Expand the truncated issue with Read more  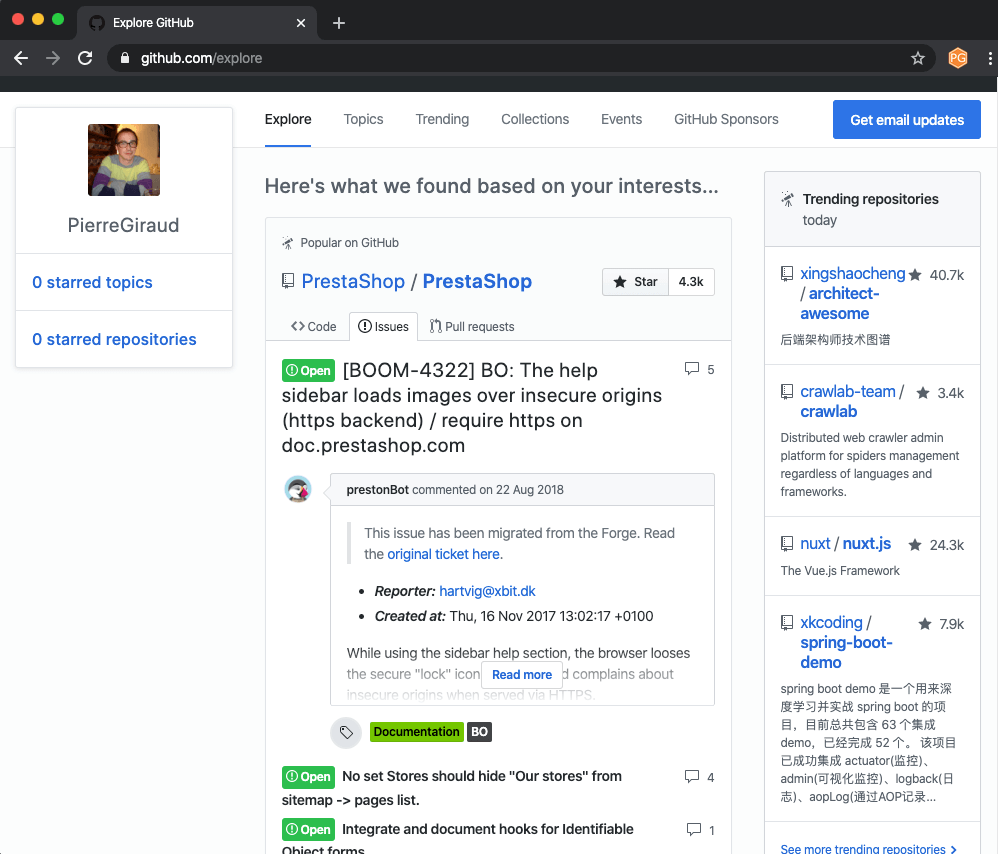[x=521, y=674]
